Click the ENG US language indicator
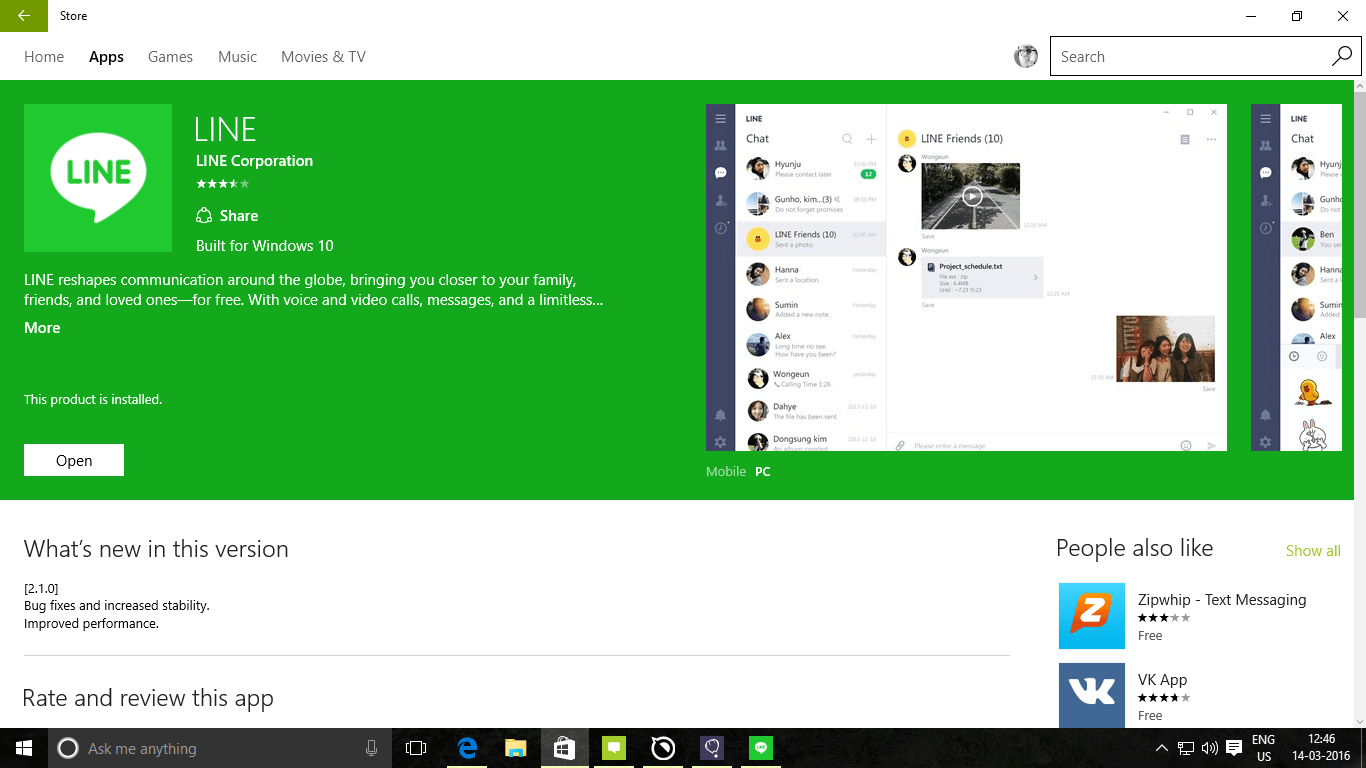Viewport: 1366px width, 768px height. (x=1264, y=748)
